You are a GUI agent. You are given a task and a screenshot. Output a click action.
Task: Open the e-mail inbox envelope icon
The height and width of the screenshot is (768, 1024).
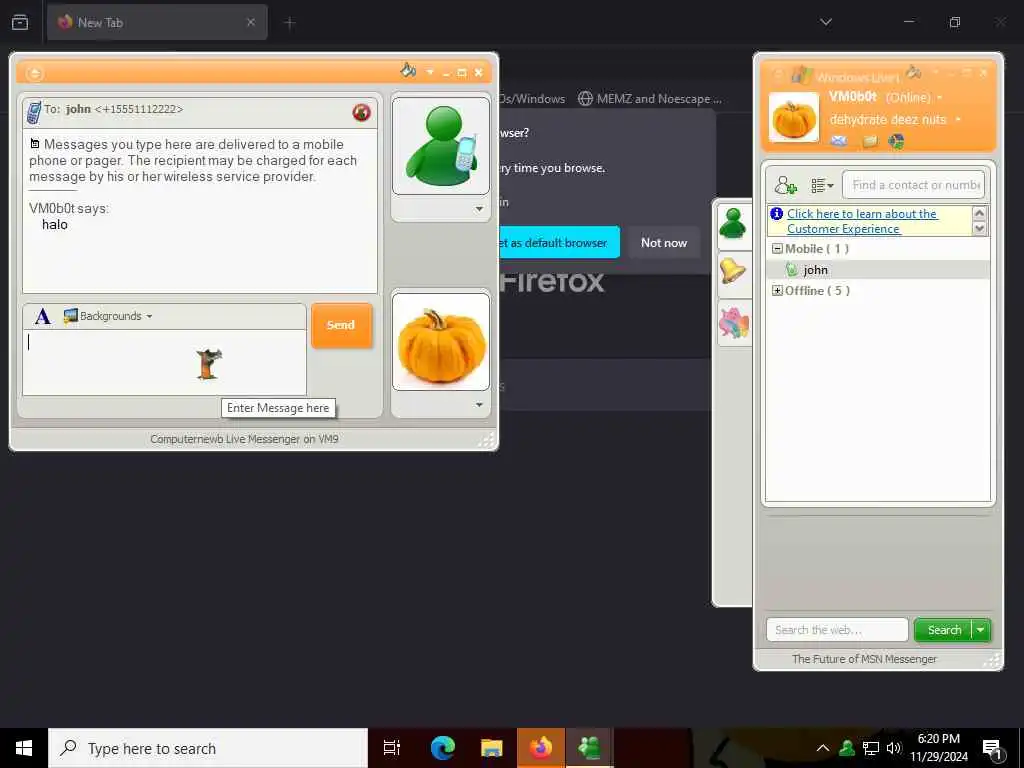839,140
